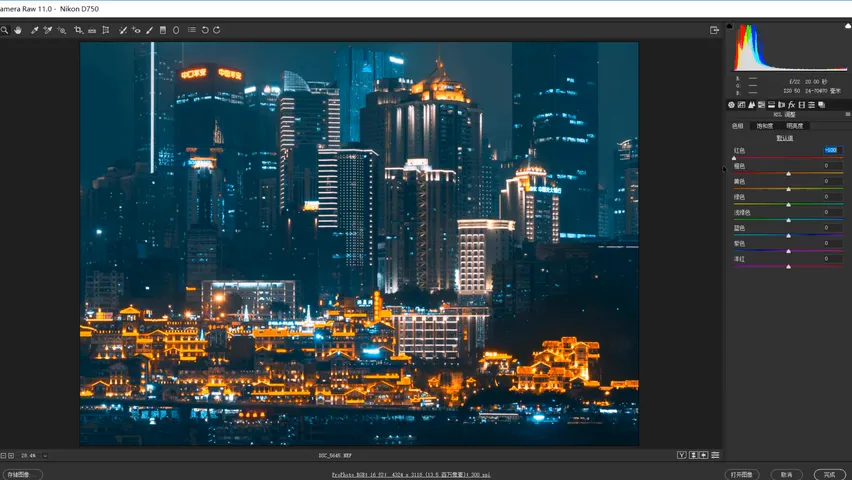Click the 取消 (Cancel) button
This screenshot has width=852, height=480.
pyautogui.click(x=787, y=475)
